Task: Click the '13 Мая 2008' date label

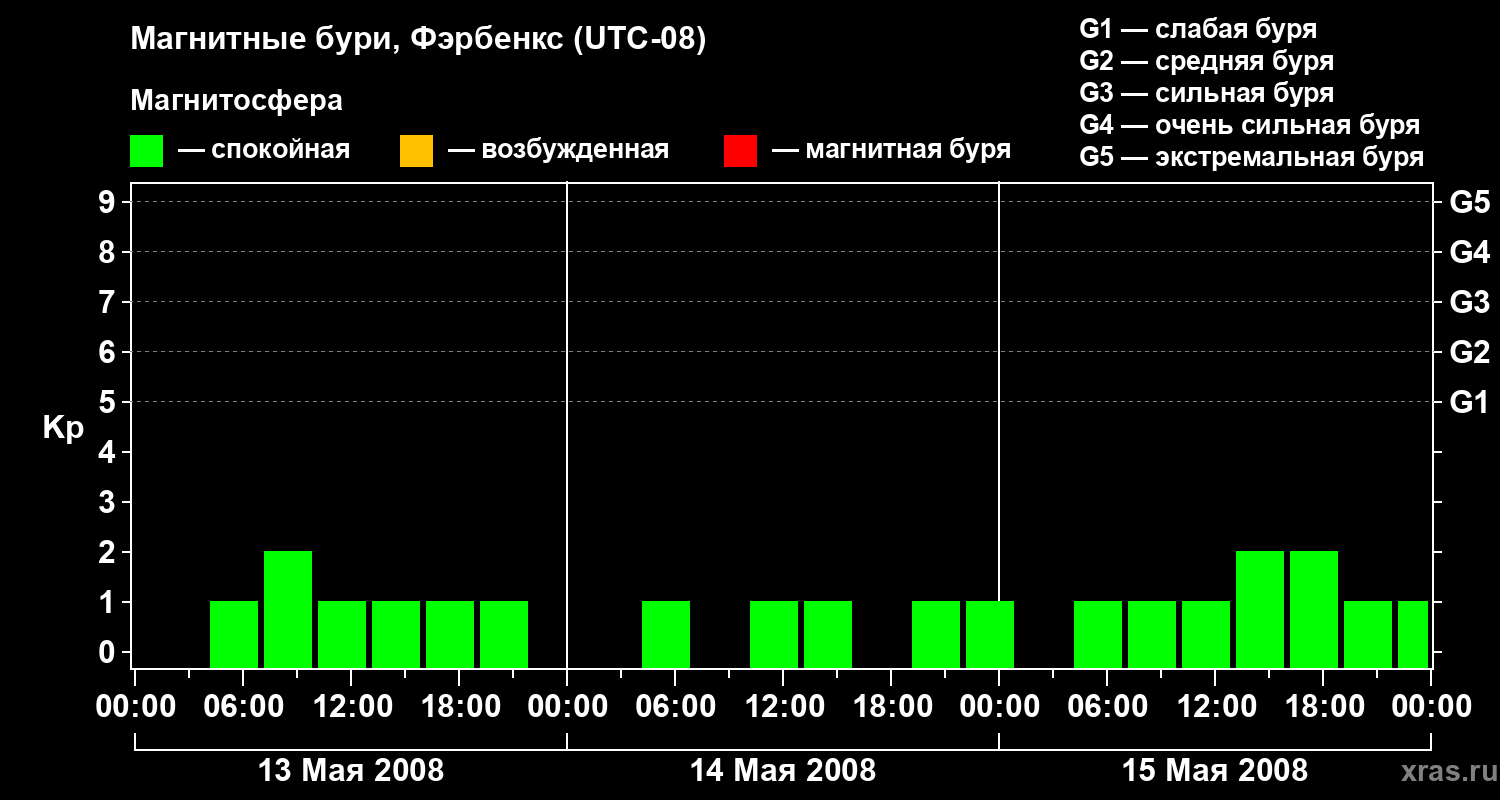Action: pos(351,771)
